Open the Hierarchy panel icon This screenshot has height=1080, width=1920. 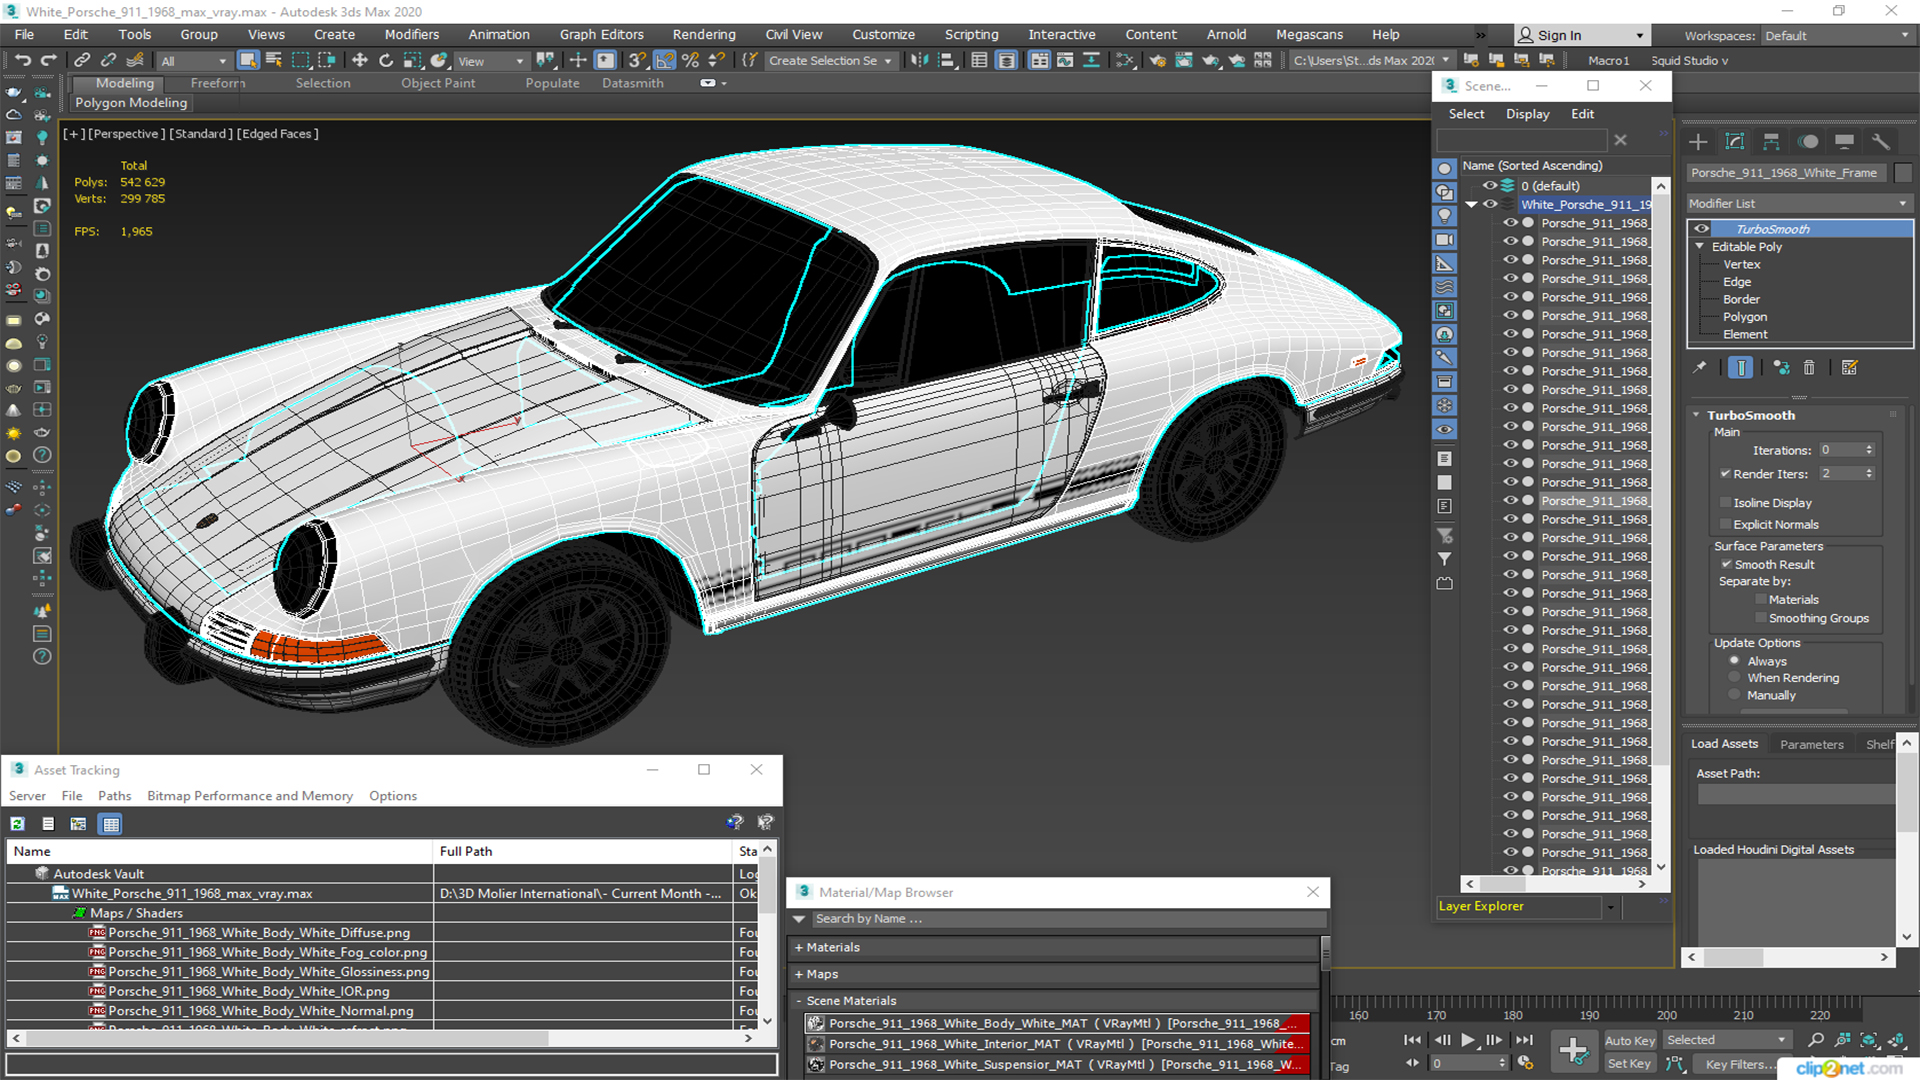tap(1771, 141)
